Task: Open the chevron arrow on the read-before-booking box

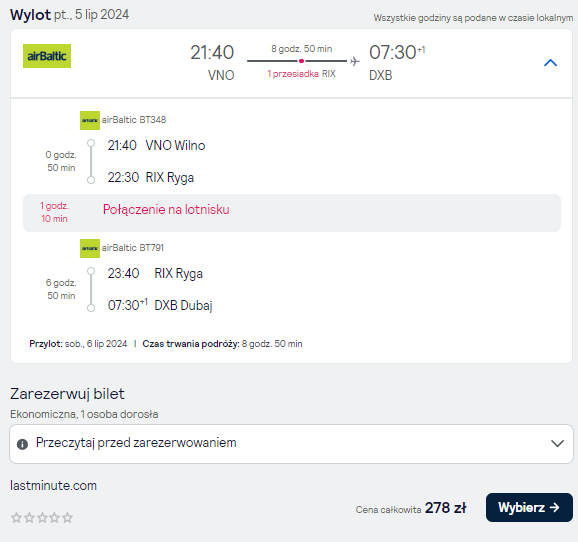Action: [x=557, y=443]
